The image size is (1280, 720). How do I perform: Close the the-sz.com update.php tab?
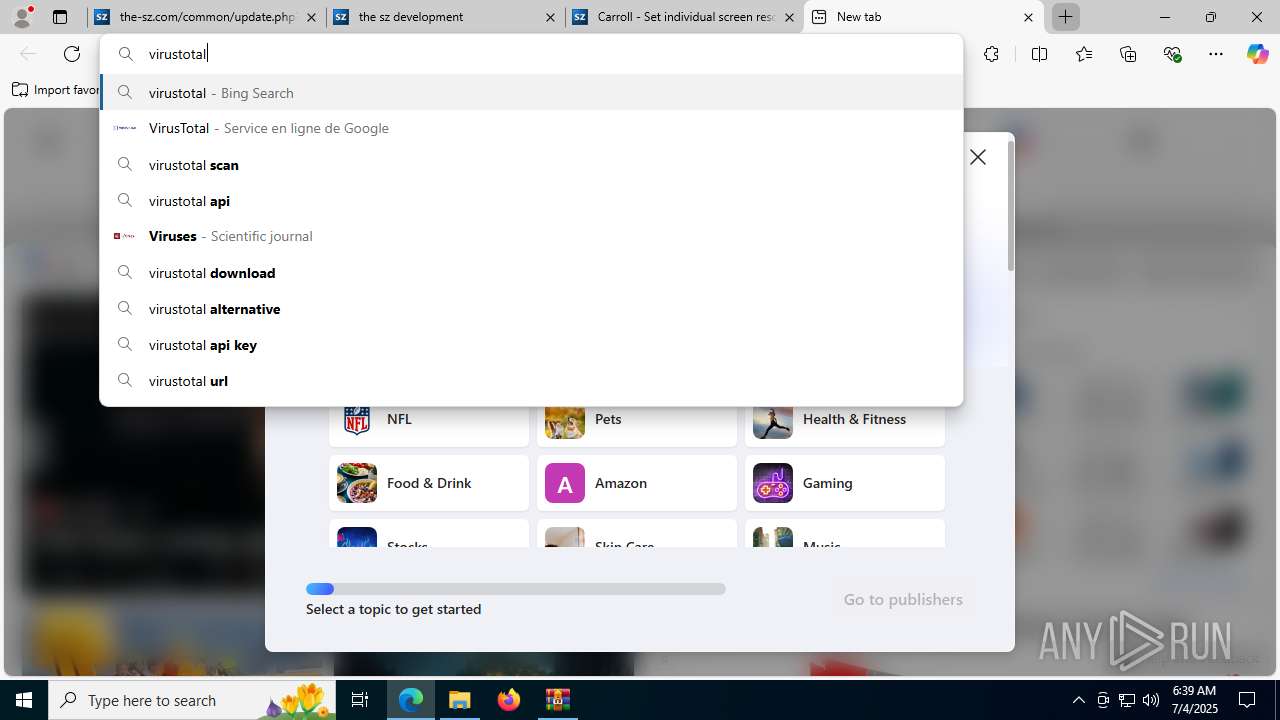[x=311, y=17]
